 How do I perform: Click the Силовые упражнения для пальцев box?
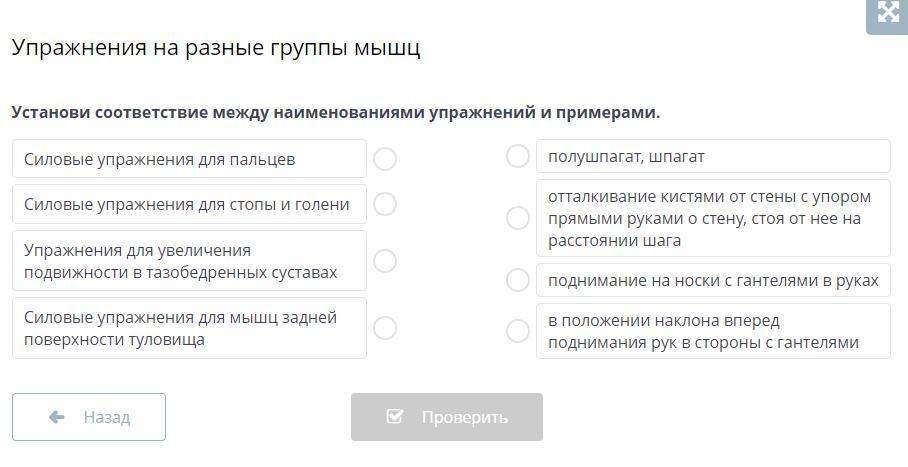point(189,159)
